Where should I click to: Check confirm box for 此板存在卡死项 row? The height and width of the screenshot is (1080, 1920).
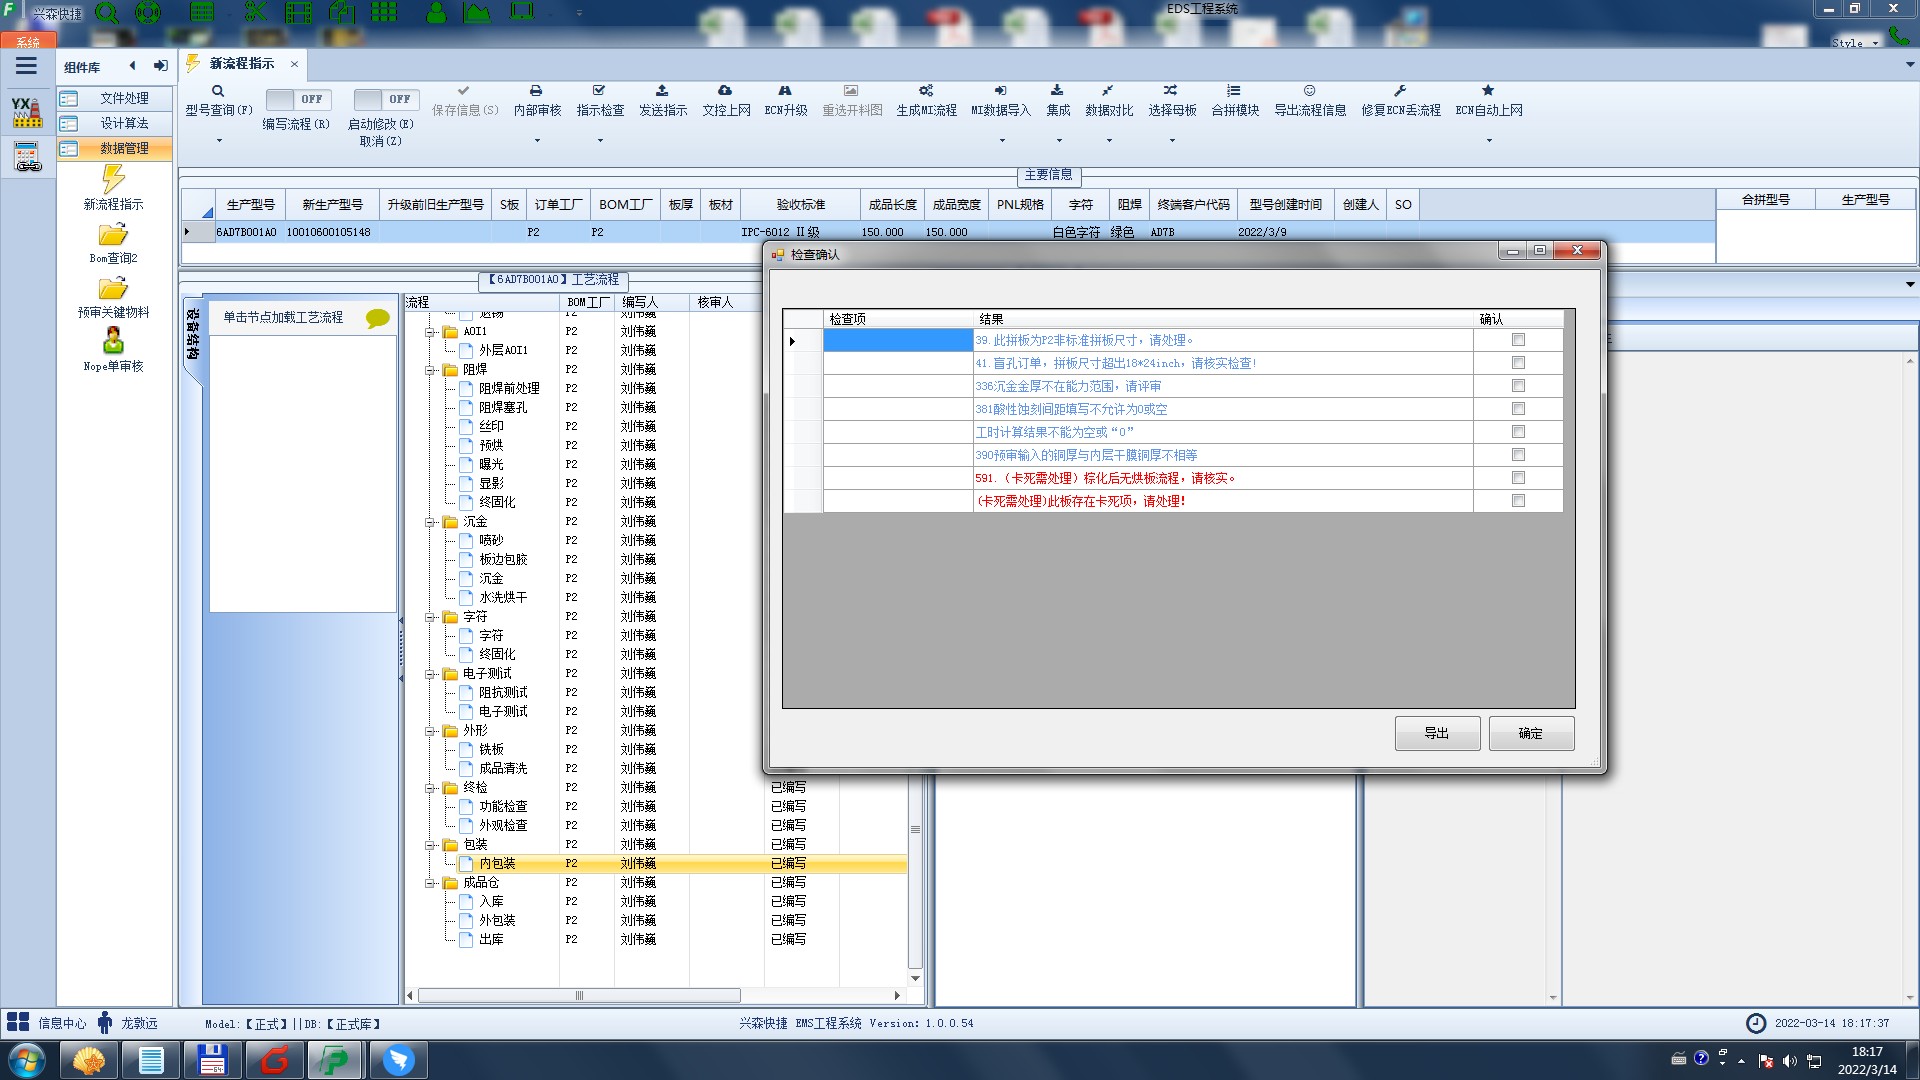click(x=1518, y=501)
